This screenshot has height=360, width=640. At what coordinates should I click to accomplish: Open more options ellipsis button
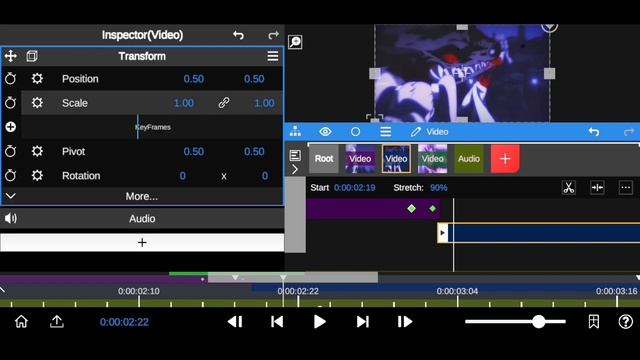point(625,188)
